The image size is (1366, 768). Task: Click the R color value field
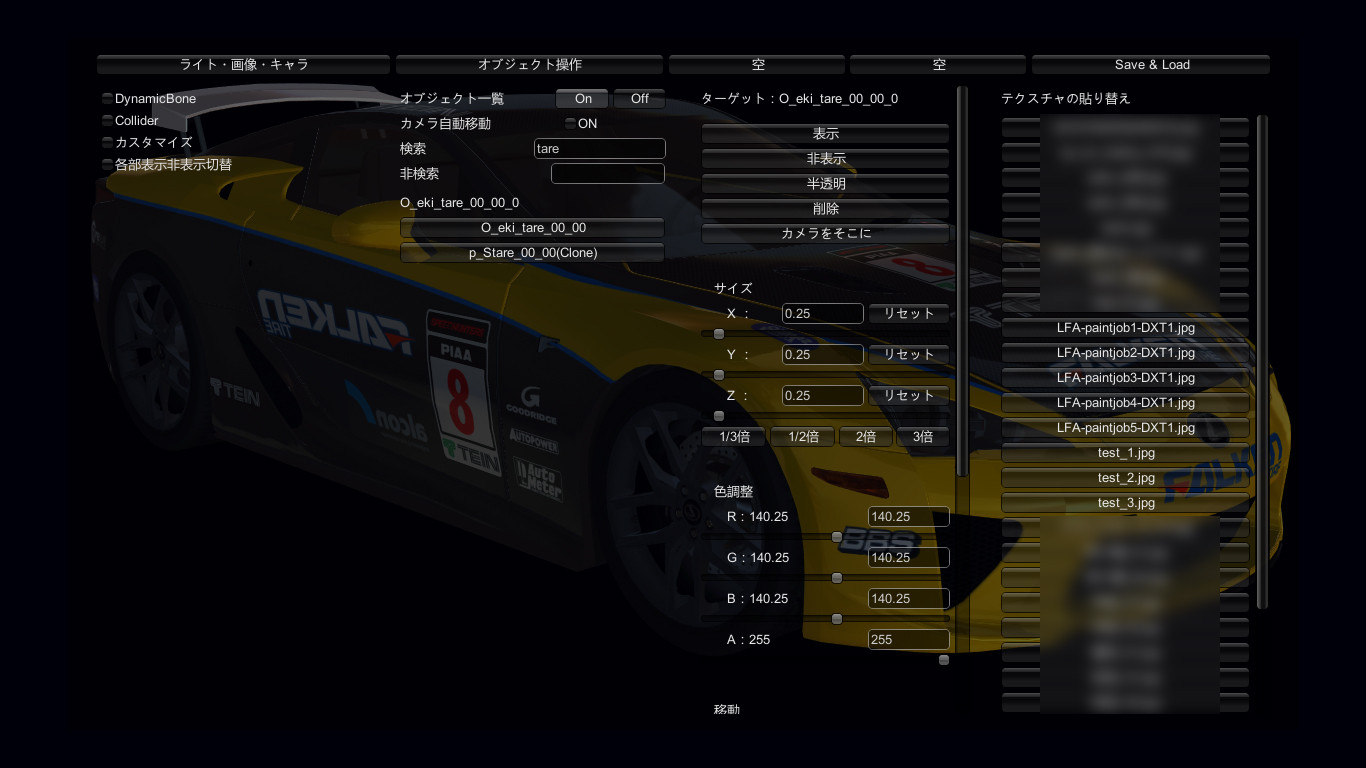(908, 517)
